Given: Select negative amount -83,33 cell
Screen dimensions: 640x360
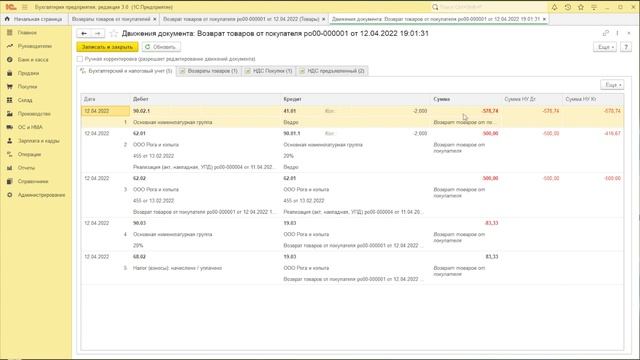Looking at the screenshot, I should [x=491, y=223].
